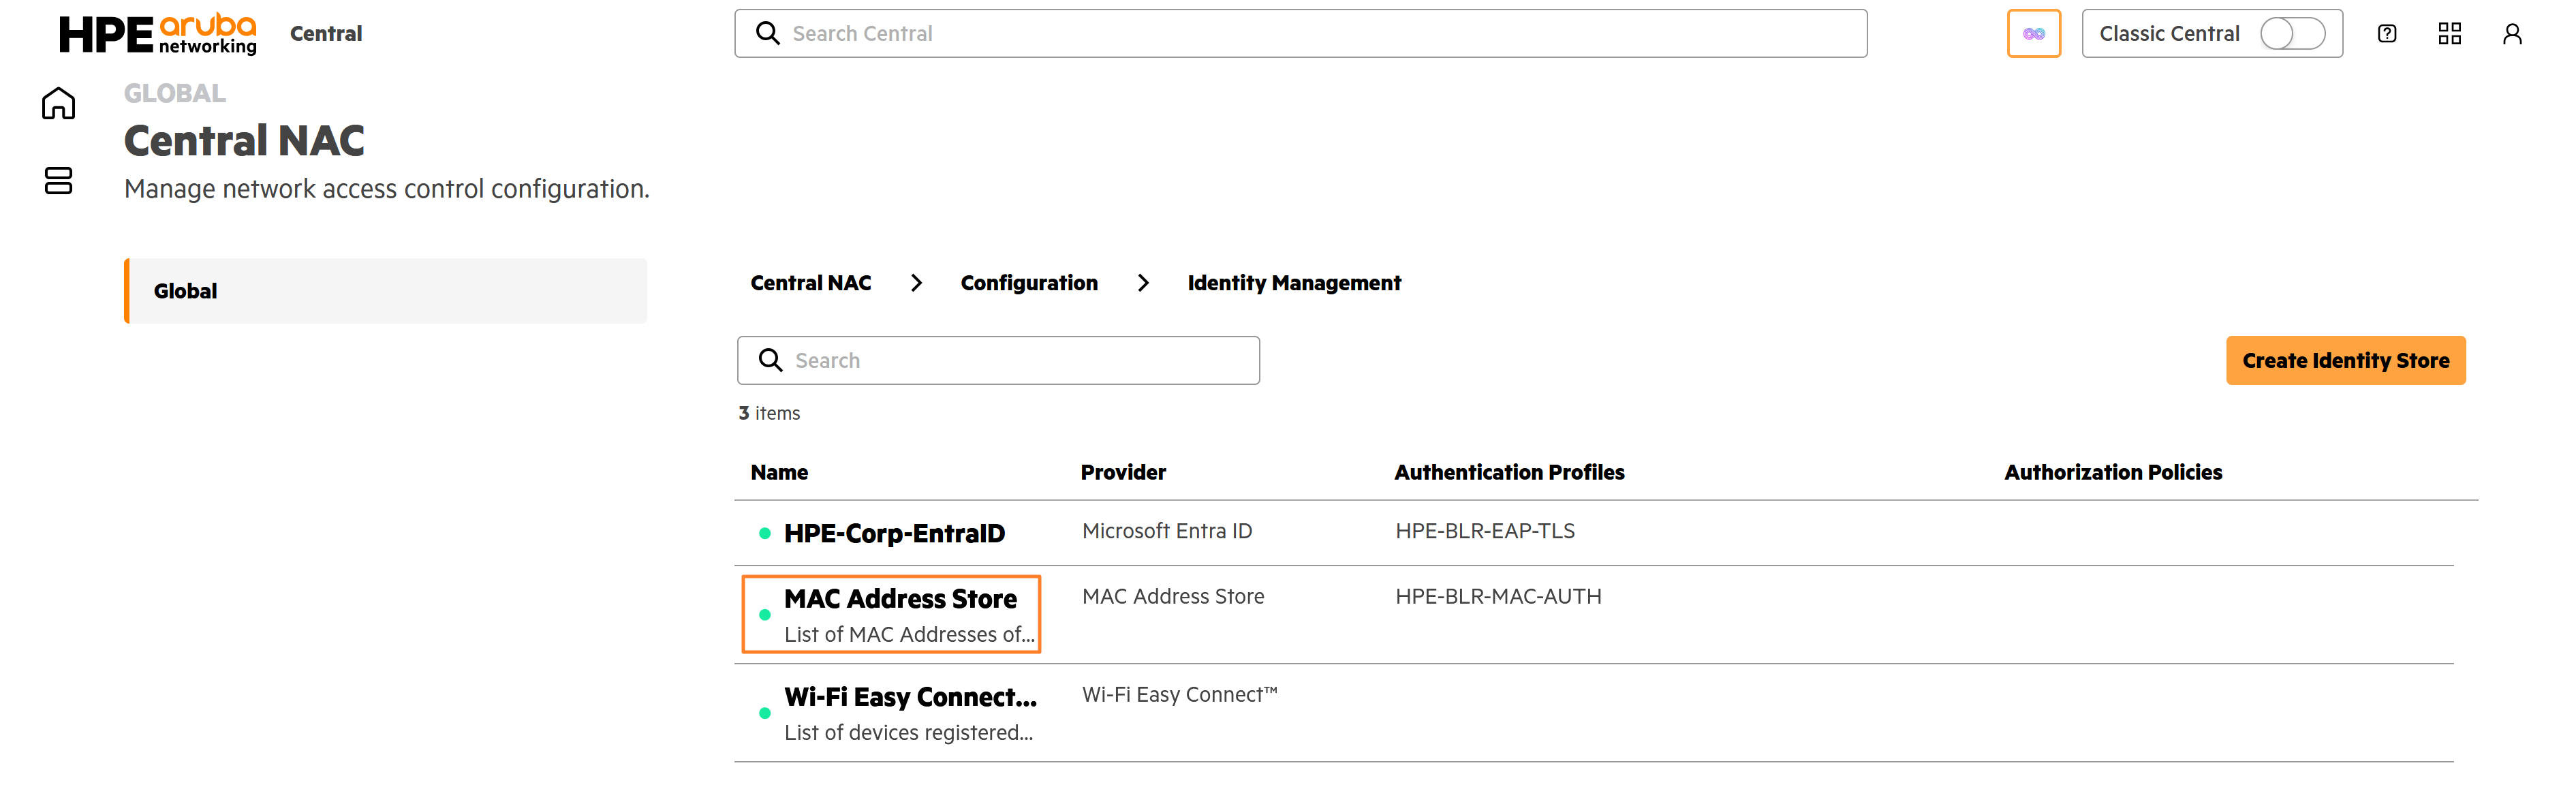
Task: Click the HPE Aruba Networking logo
Action: tap(158, 34)
